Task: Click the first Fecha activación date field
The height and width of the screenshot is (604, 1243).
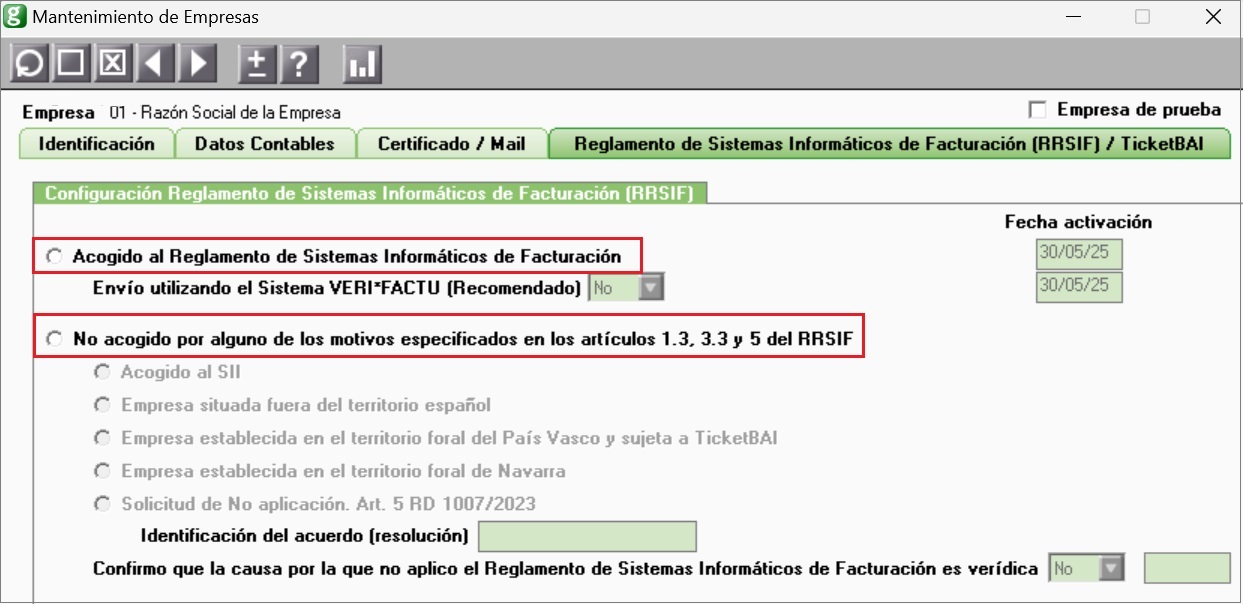Action: coord(1079,253)
